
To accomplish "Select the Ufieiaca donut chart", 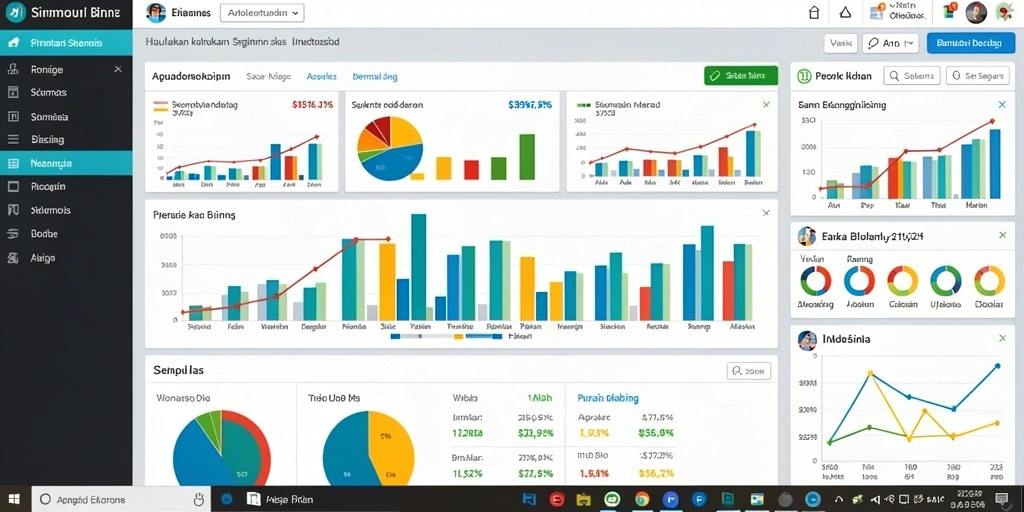I will point(946,281).
